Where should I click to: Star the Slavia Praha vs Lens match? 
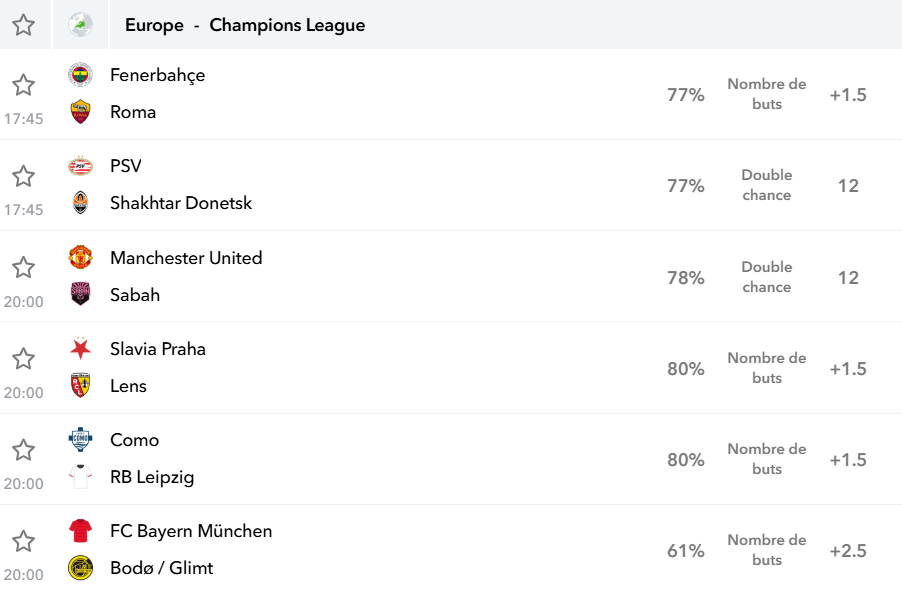click(x=24, y=358)
